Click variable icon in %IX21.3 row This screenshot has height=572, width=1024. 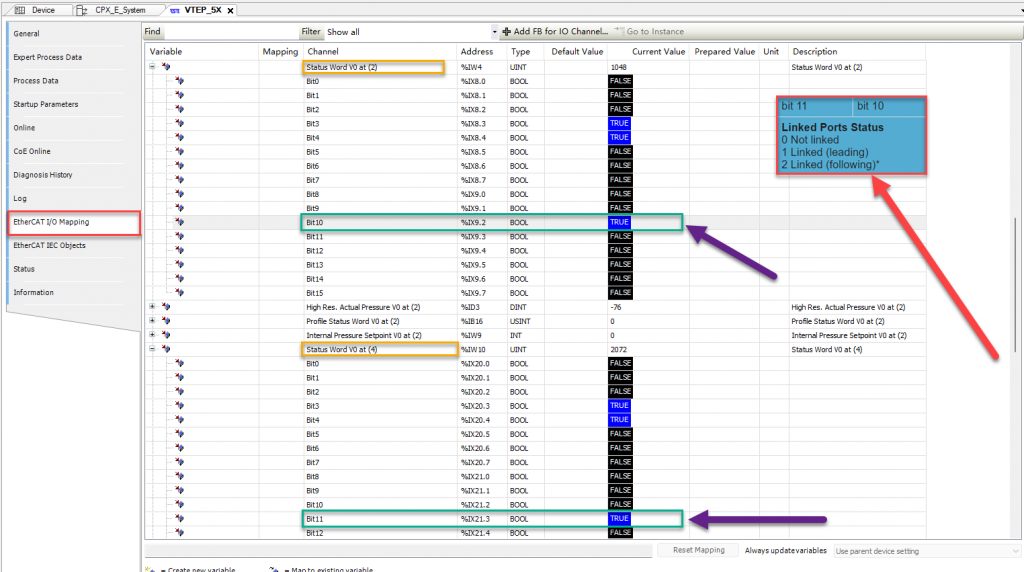(x=180, y=518)
